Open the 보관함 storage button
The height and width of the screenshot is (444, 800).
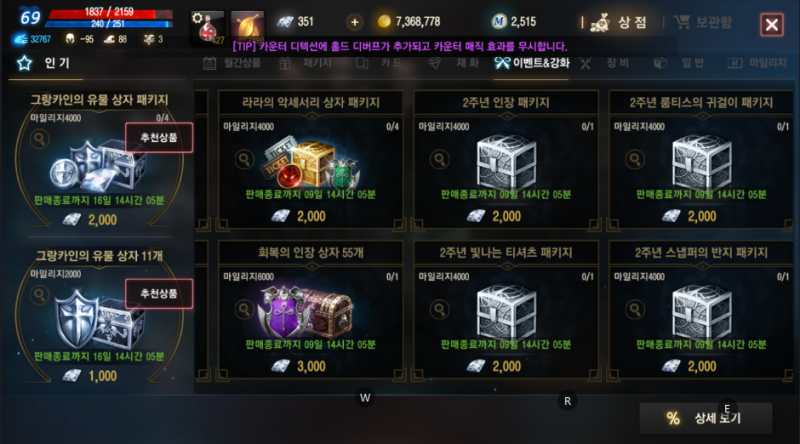[x=703, y=22]
